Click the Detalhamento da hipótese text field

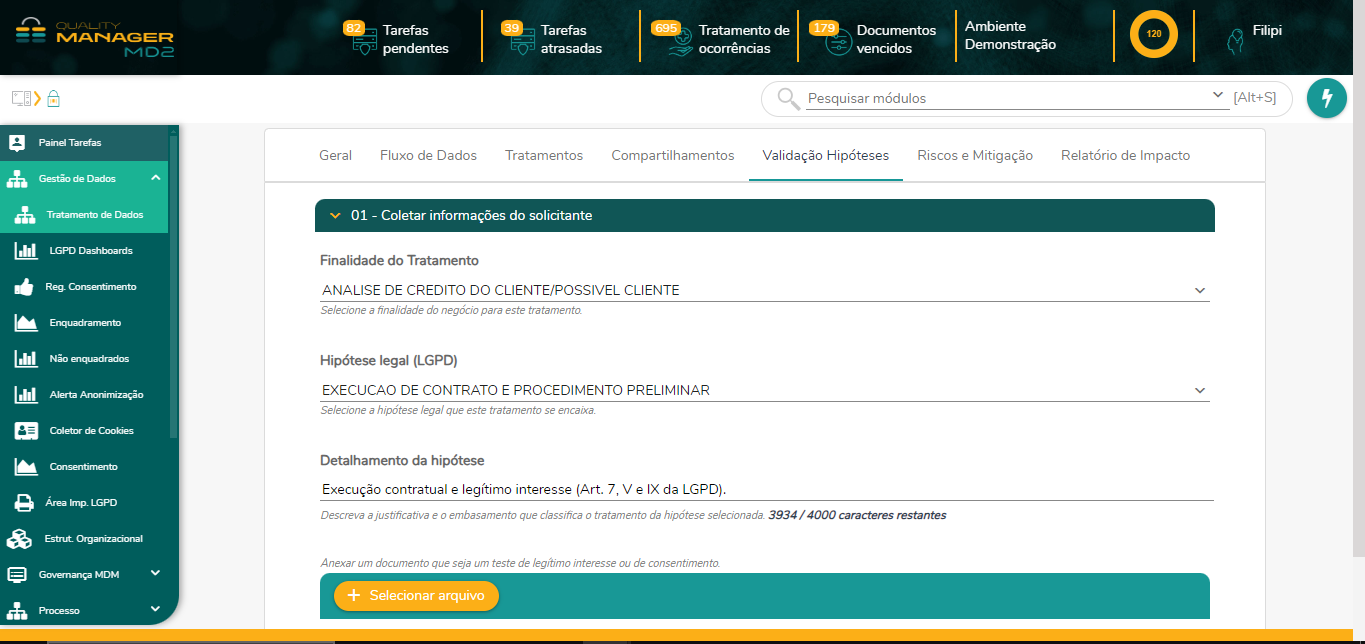pos(764,490)
